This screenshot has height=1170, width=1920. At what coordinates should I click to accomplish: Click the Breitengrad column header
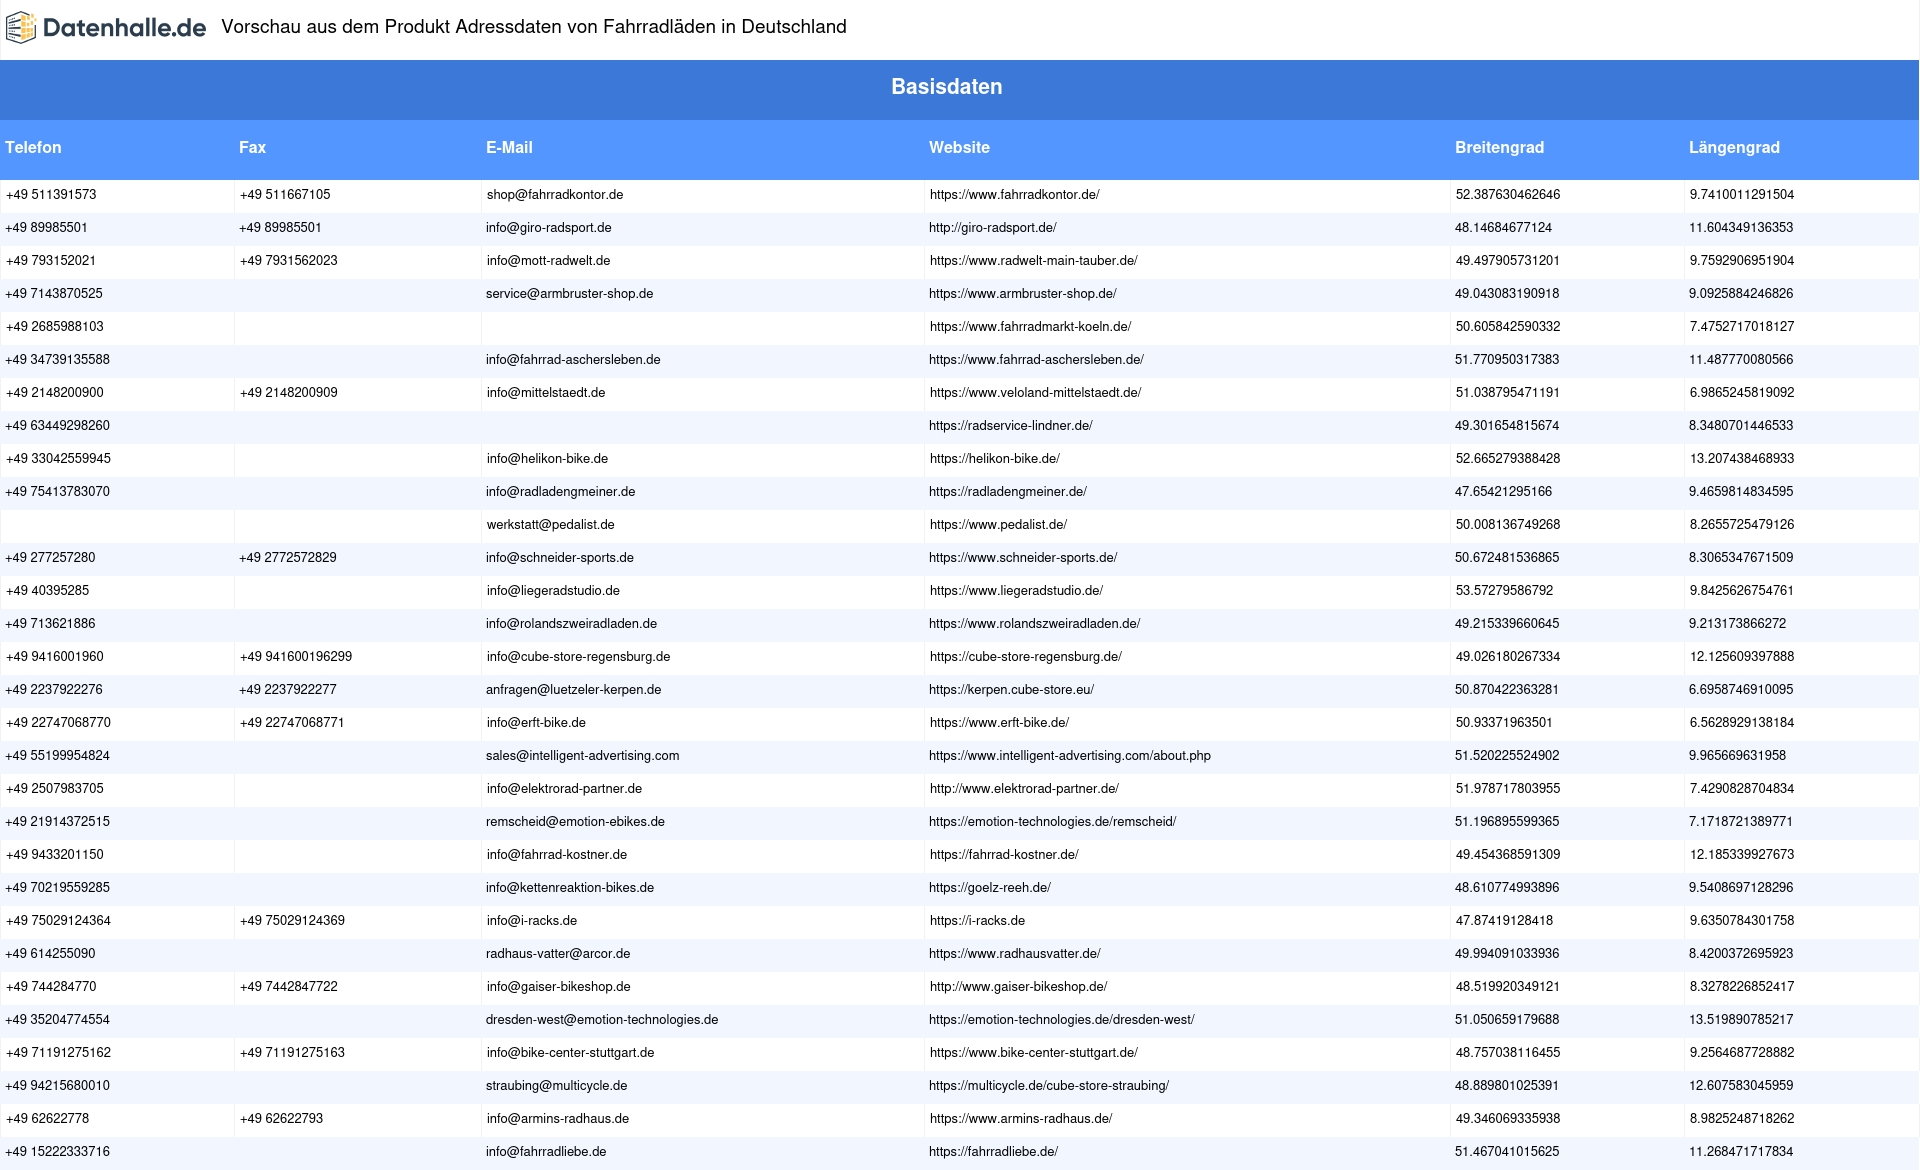[1499, 148]
